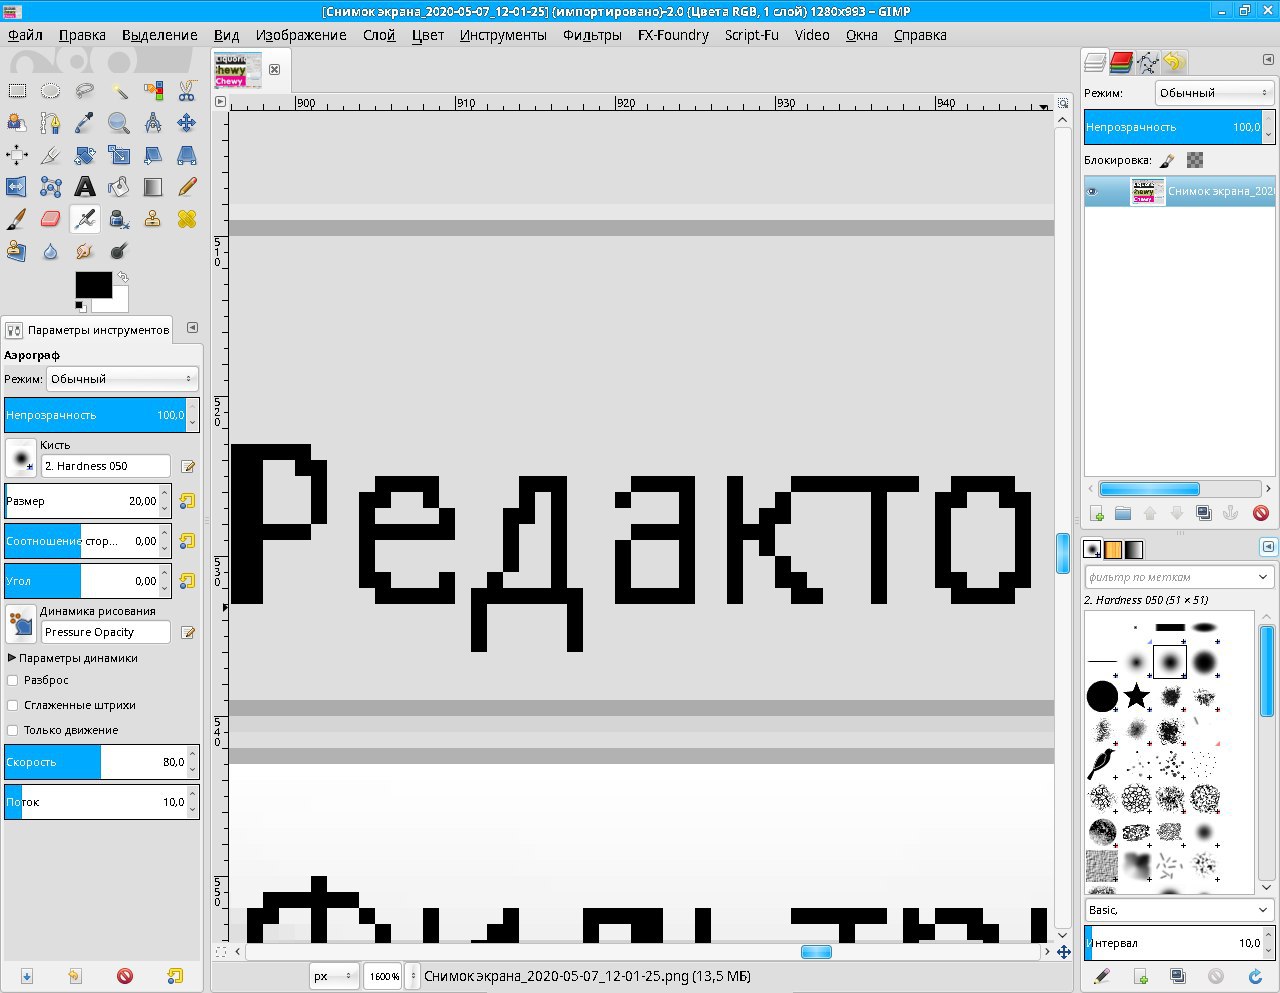Select the Select by Color tool
Viewport: 1280px width, 993px height.
153,91
